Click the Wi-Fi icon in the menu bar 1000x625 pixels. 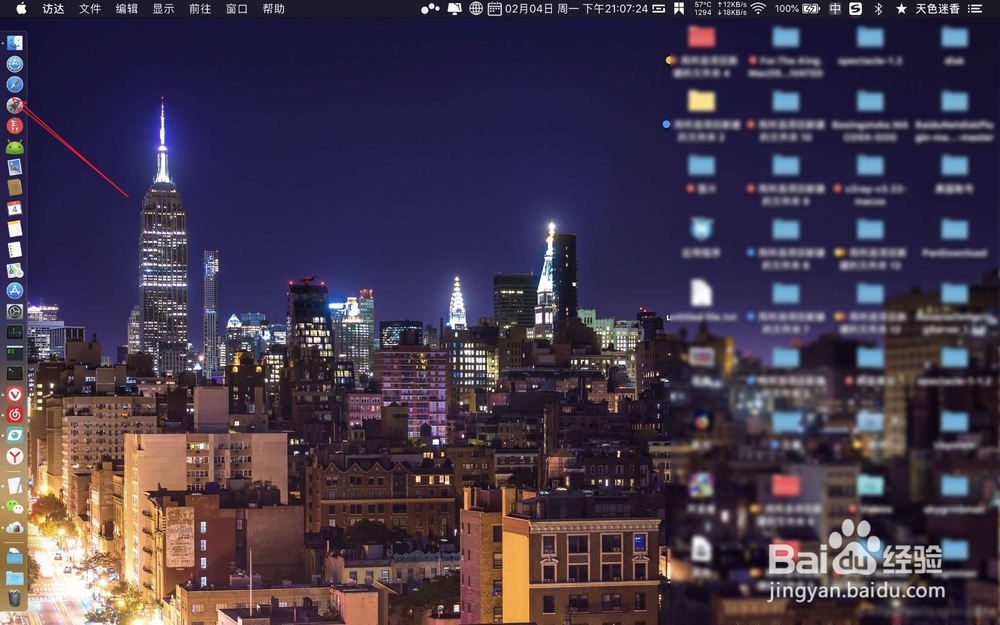[760, 10]
